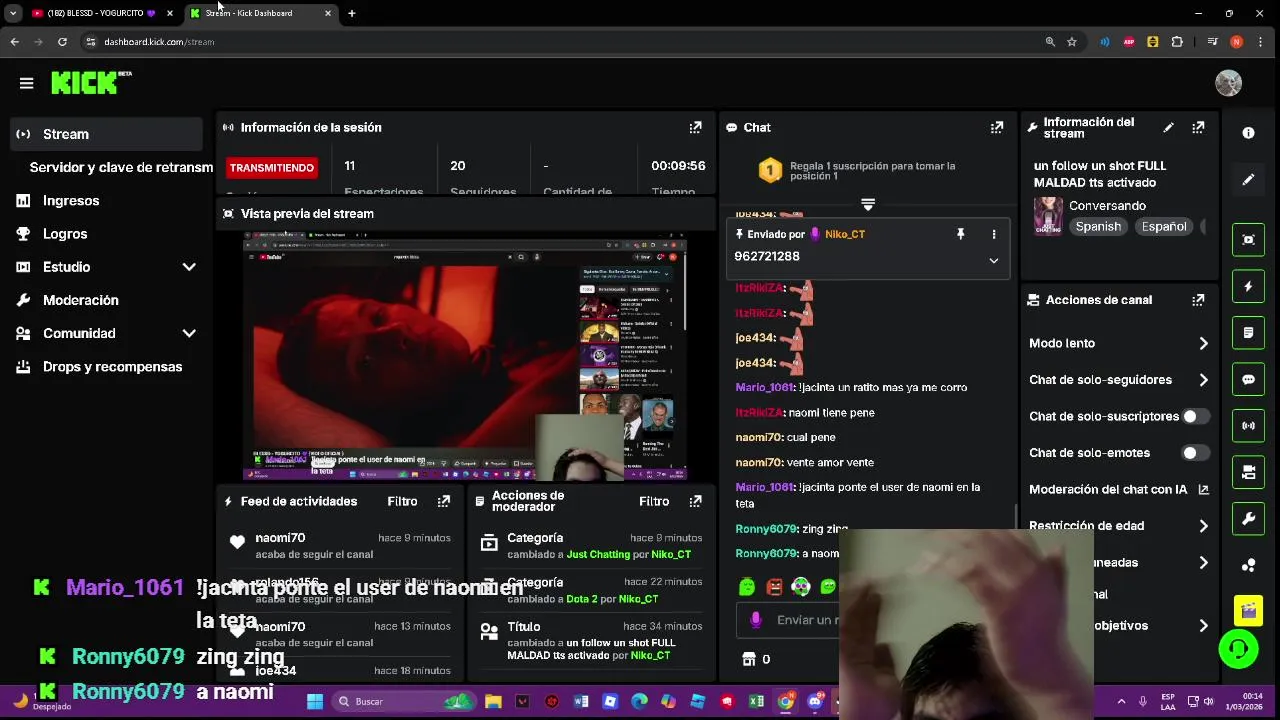Click the wrench icon in right sidebar
This screenshot has width=1280, height=720.
click(1248, 519)
